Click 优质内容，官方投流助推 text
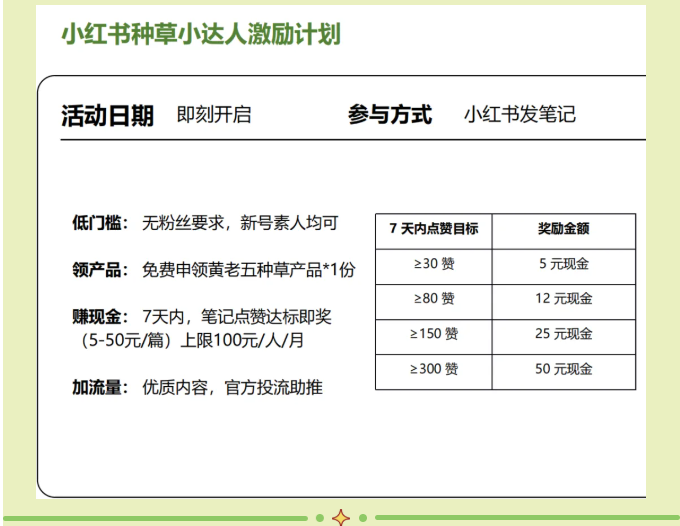The image size is (680, 526). pos(232,387)
